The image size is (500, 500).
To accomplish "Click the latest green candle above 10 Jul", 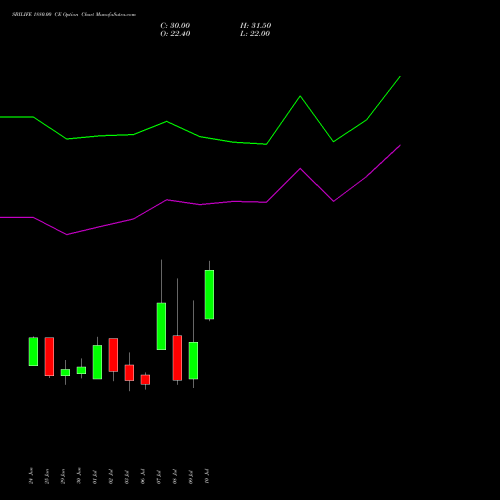I will pyautogui.click(x=209, y=294).
